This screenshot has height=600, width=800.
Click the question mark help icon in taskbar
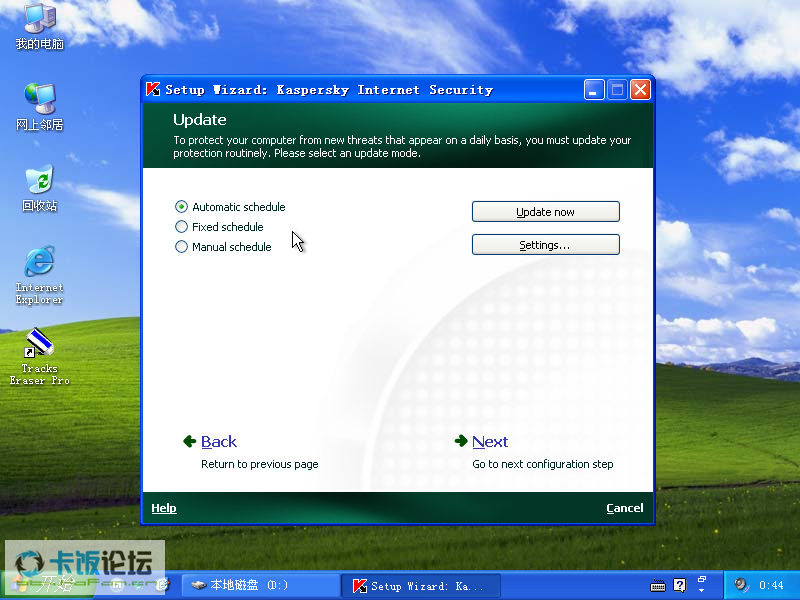[680, 585]
